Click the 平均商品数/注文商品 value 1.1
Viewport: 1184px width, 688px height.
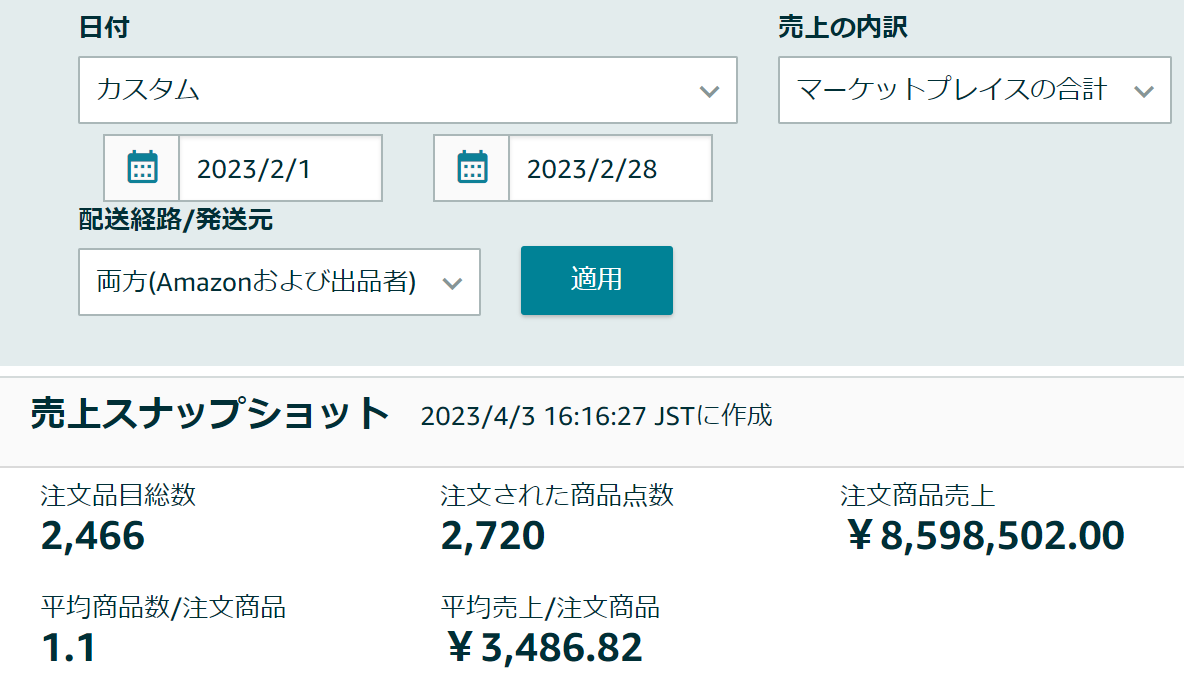click(69, 648)
